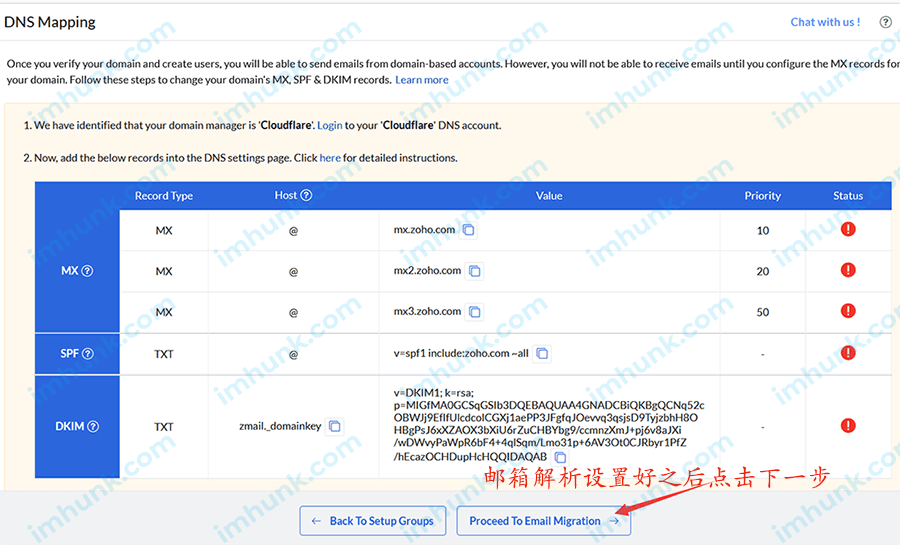The width and height of the screenshot is (900, 545).
Task: Check error status of mx2.zoho.com record
Action: (x=848, y=270)
